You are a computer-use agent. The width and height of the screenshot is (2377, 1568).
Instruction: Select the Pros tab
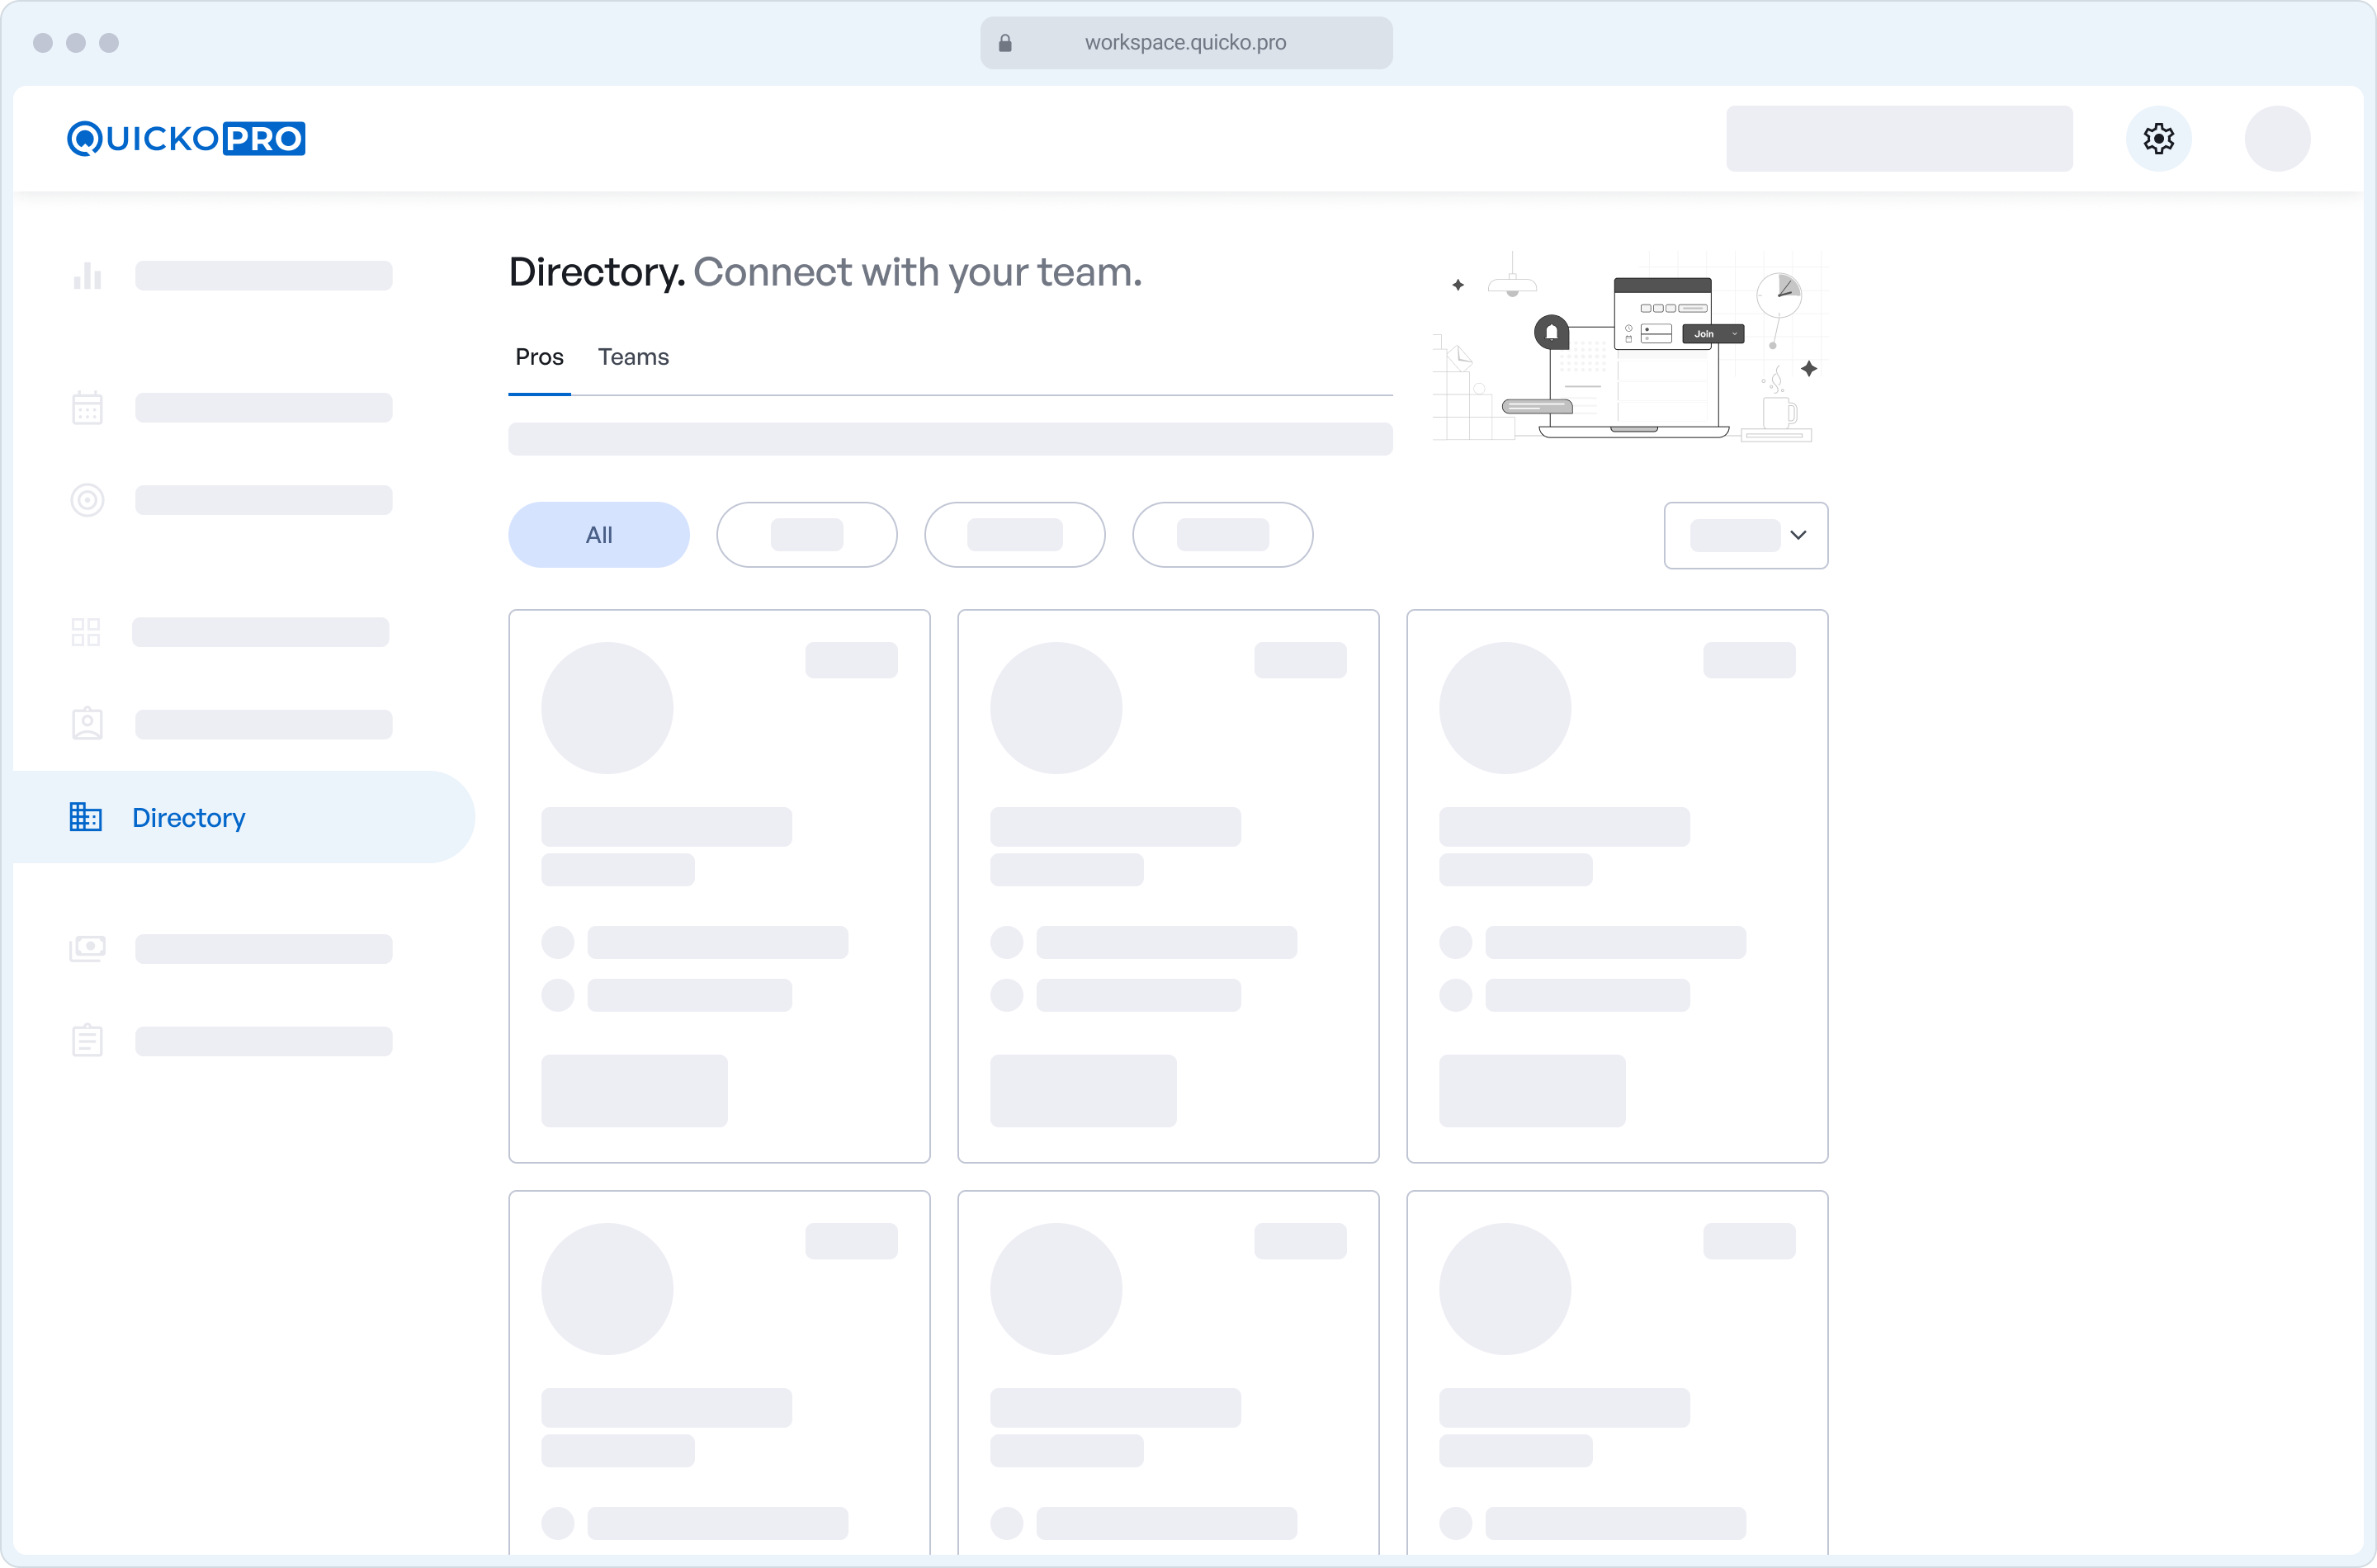pyautogui.click(x=539, y=357)
